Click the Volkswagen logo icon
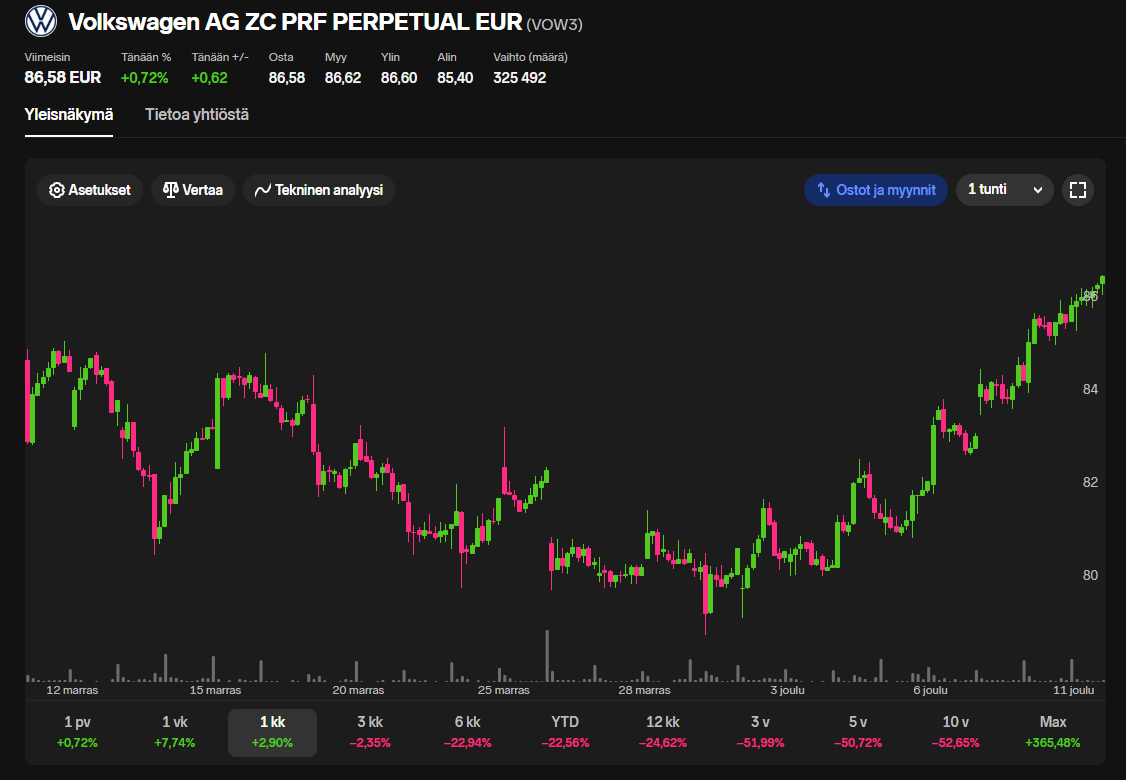 coord(41,21)
